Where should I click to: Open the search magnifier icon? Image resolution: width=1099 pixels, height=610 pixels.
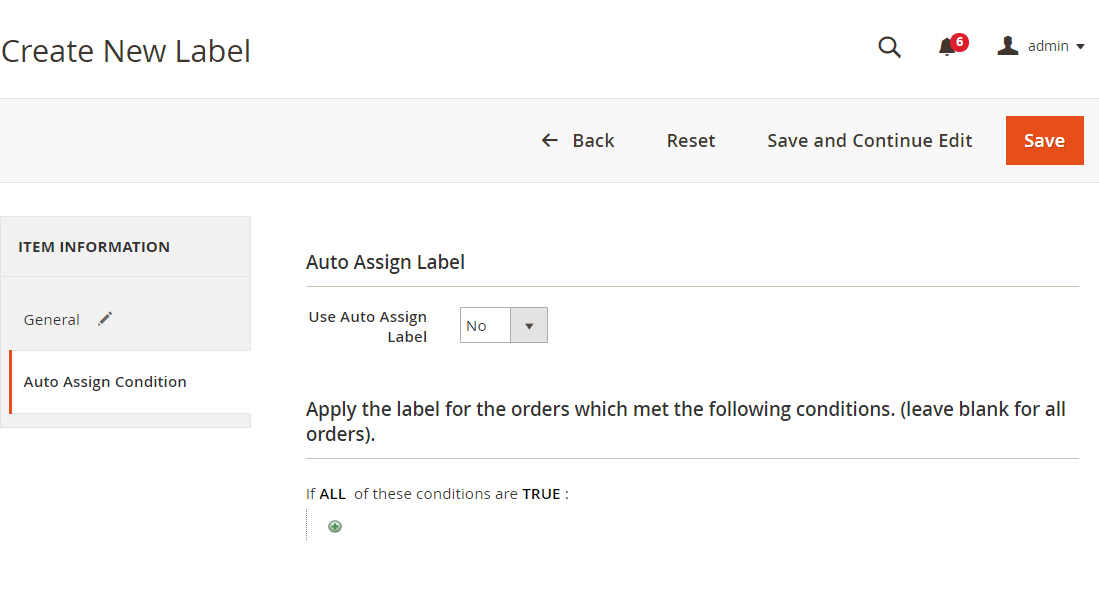coord(889,47)
